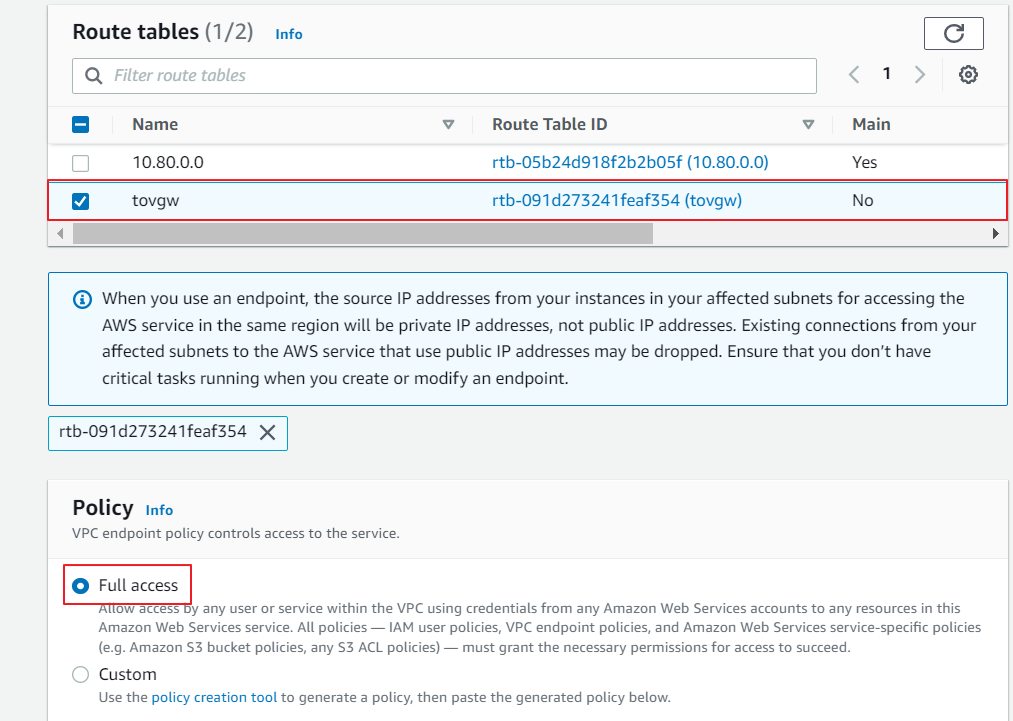
Task: Open the policy creation tool link
Action: coord(214,697)
